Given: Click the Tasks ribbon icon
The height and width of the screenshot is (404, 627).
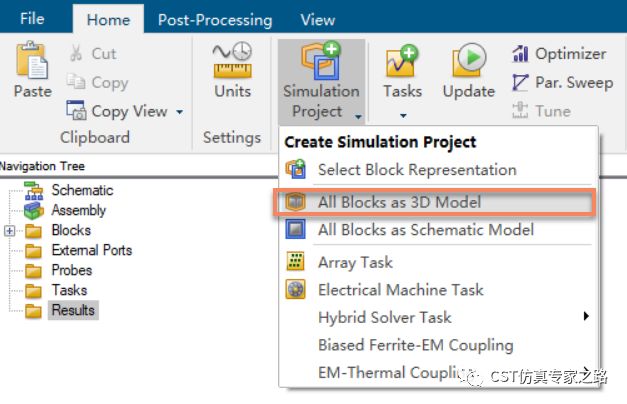Looking at the screenshot, I should [402, 60].
